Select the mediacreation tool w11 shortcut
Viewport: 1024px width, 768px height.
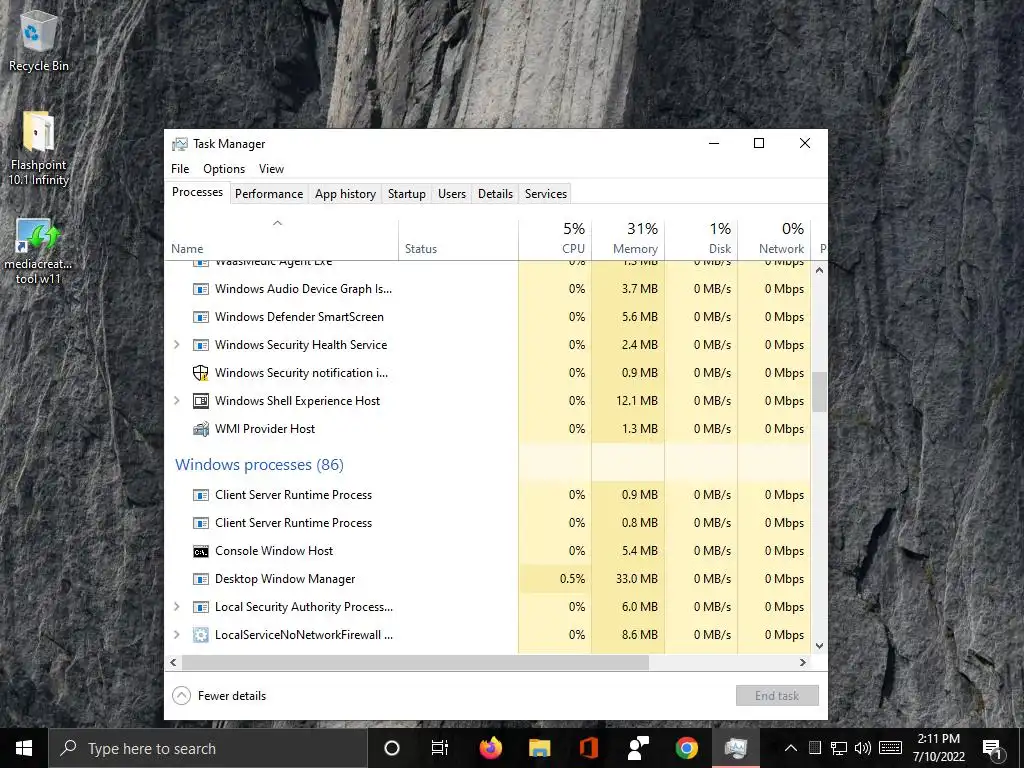39,251
